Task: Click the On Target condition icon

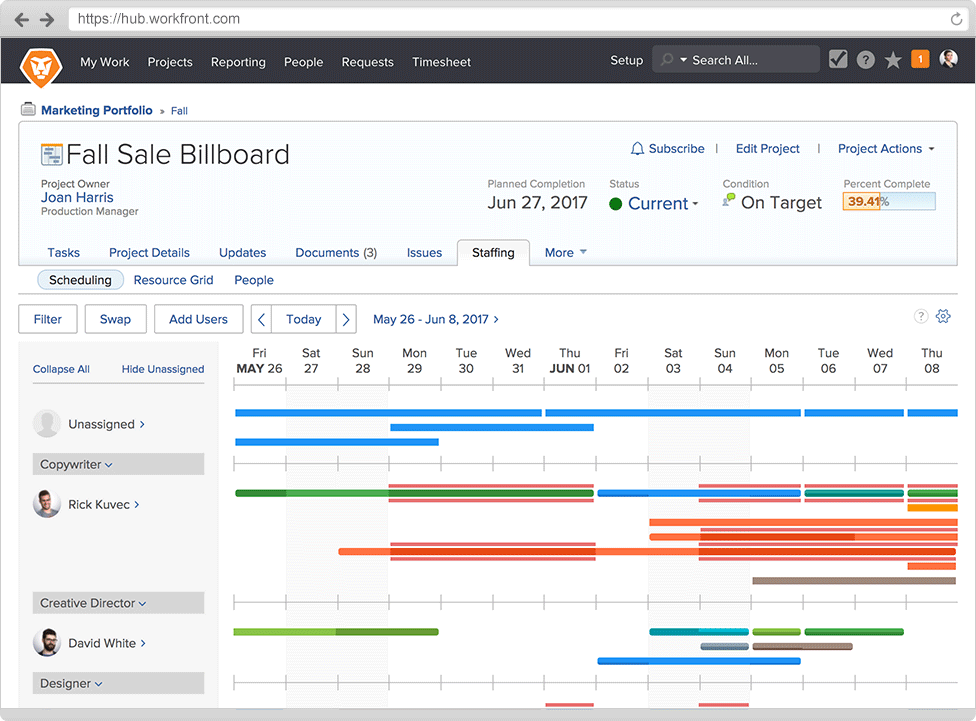Action: tap(729, 200)
